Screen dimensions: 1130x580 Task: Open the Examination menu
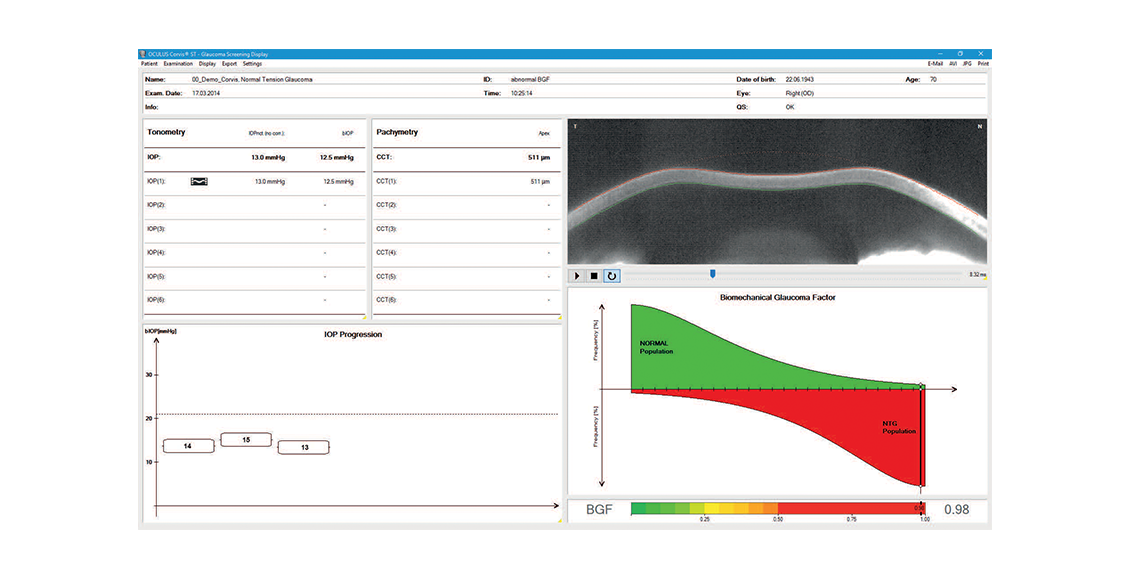click(x=178, y=64)
